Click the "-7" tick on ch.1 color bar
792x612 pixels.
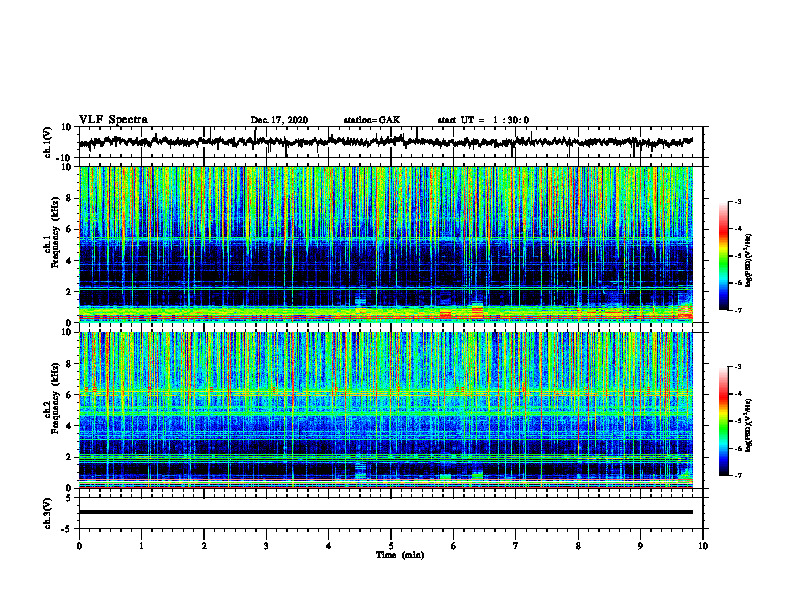click(737, 310)
